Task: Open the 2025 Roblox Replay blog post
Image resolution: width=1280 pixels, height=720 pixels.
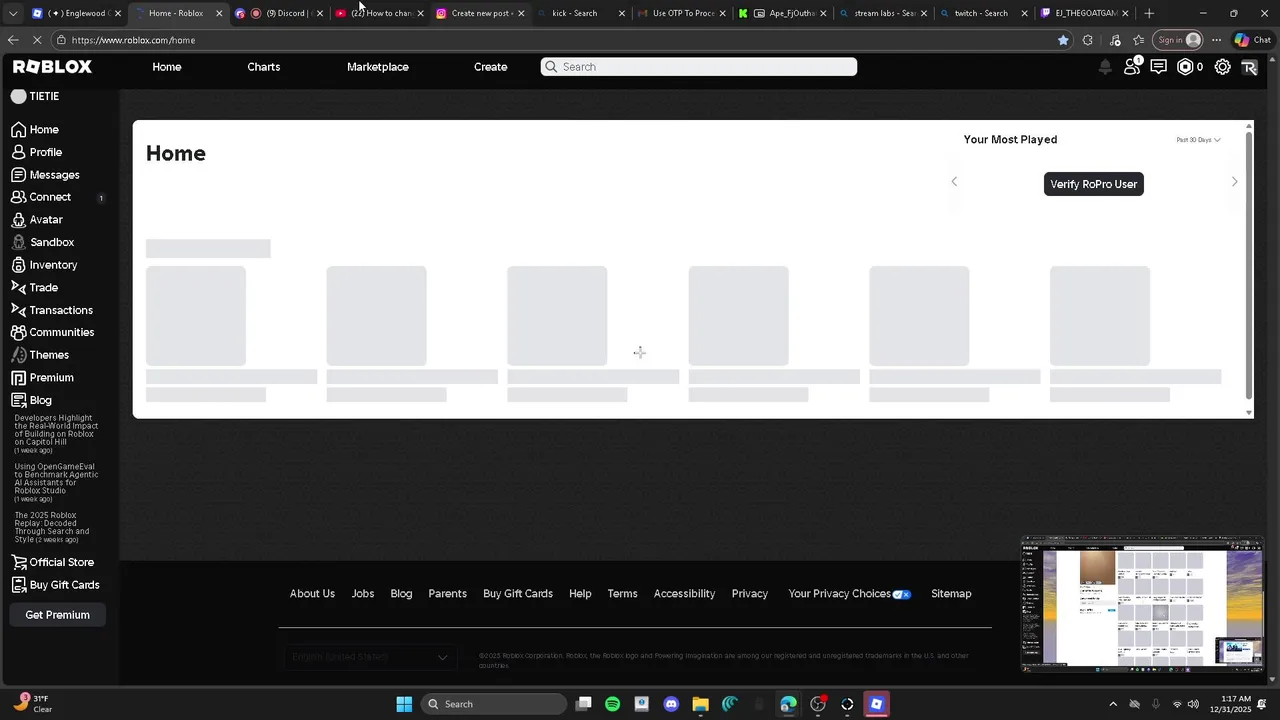Action: click(52, 527)
